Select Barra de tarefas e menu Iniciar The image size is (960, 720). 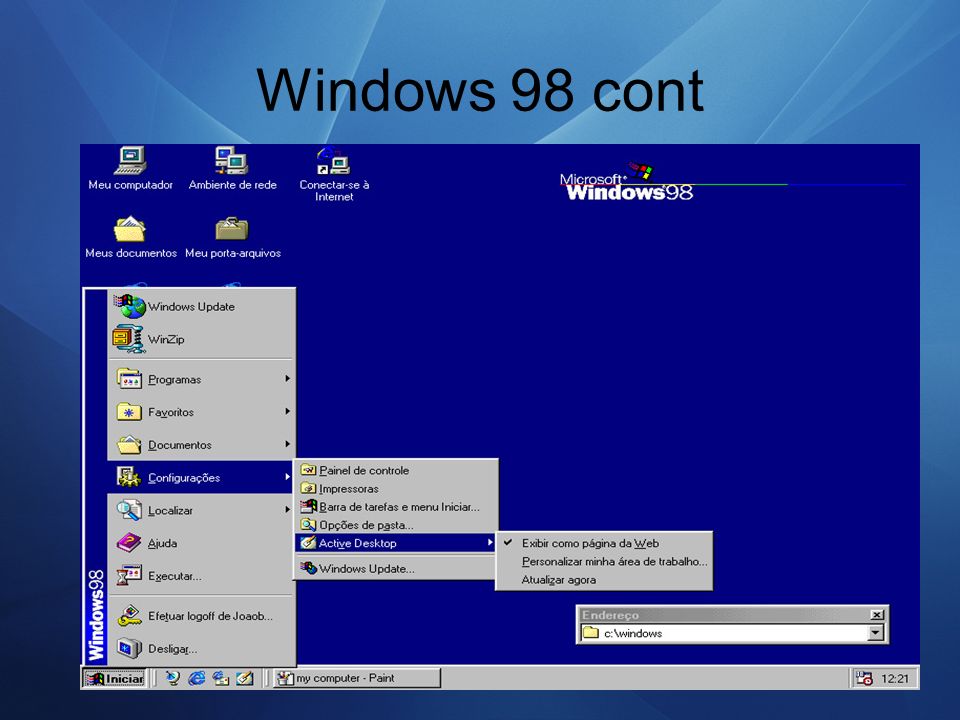[x=396, y=507]
